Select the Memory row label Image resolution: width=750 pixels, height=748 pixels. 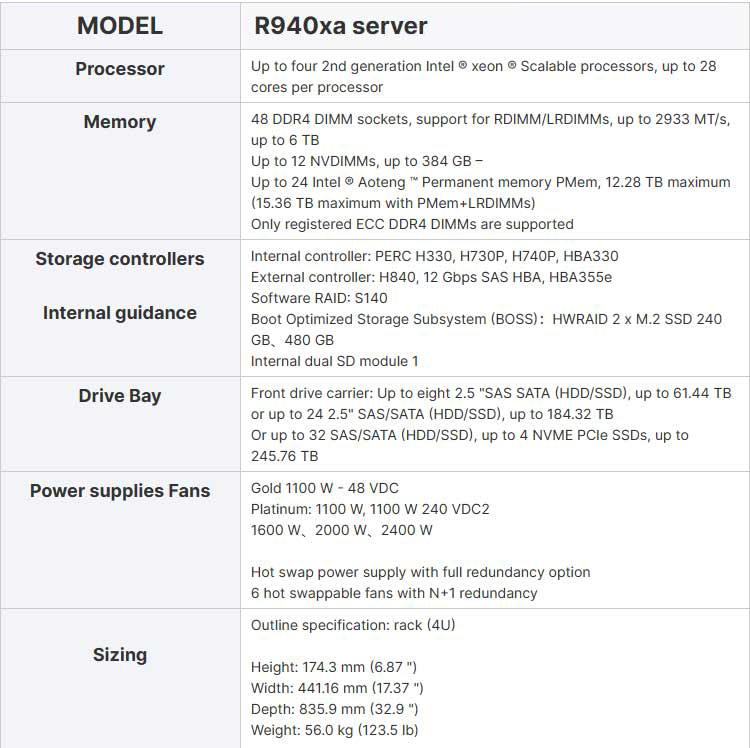point(120,122)
